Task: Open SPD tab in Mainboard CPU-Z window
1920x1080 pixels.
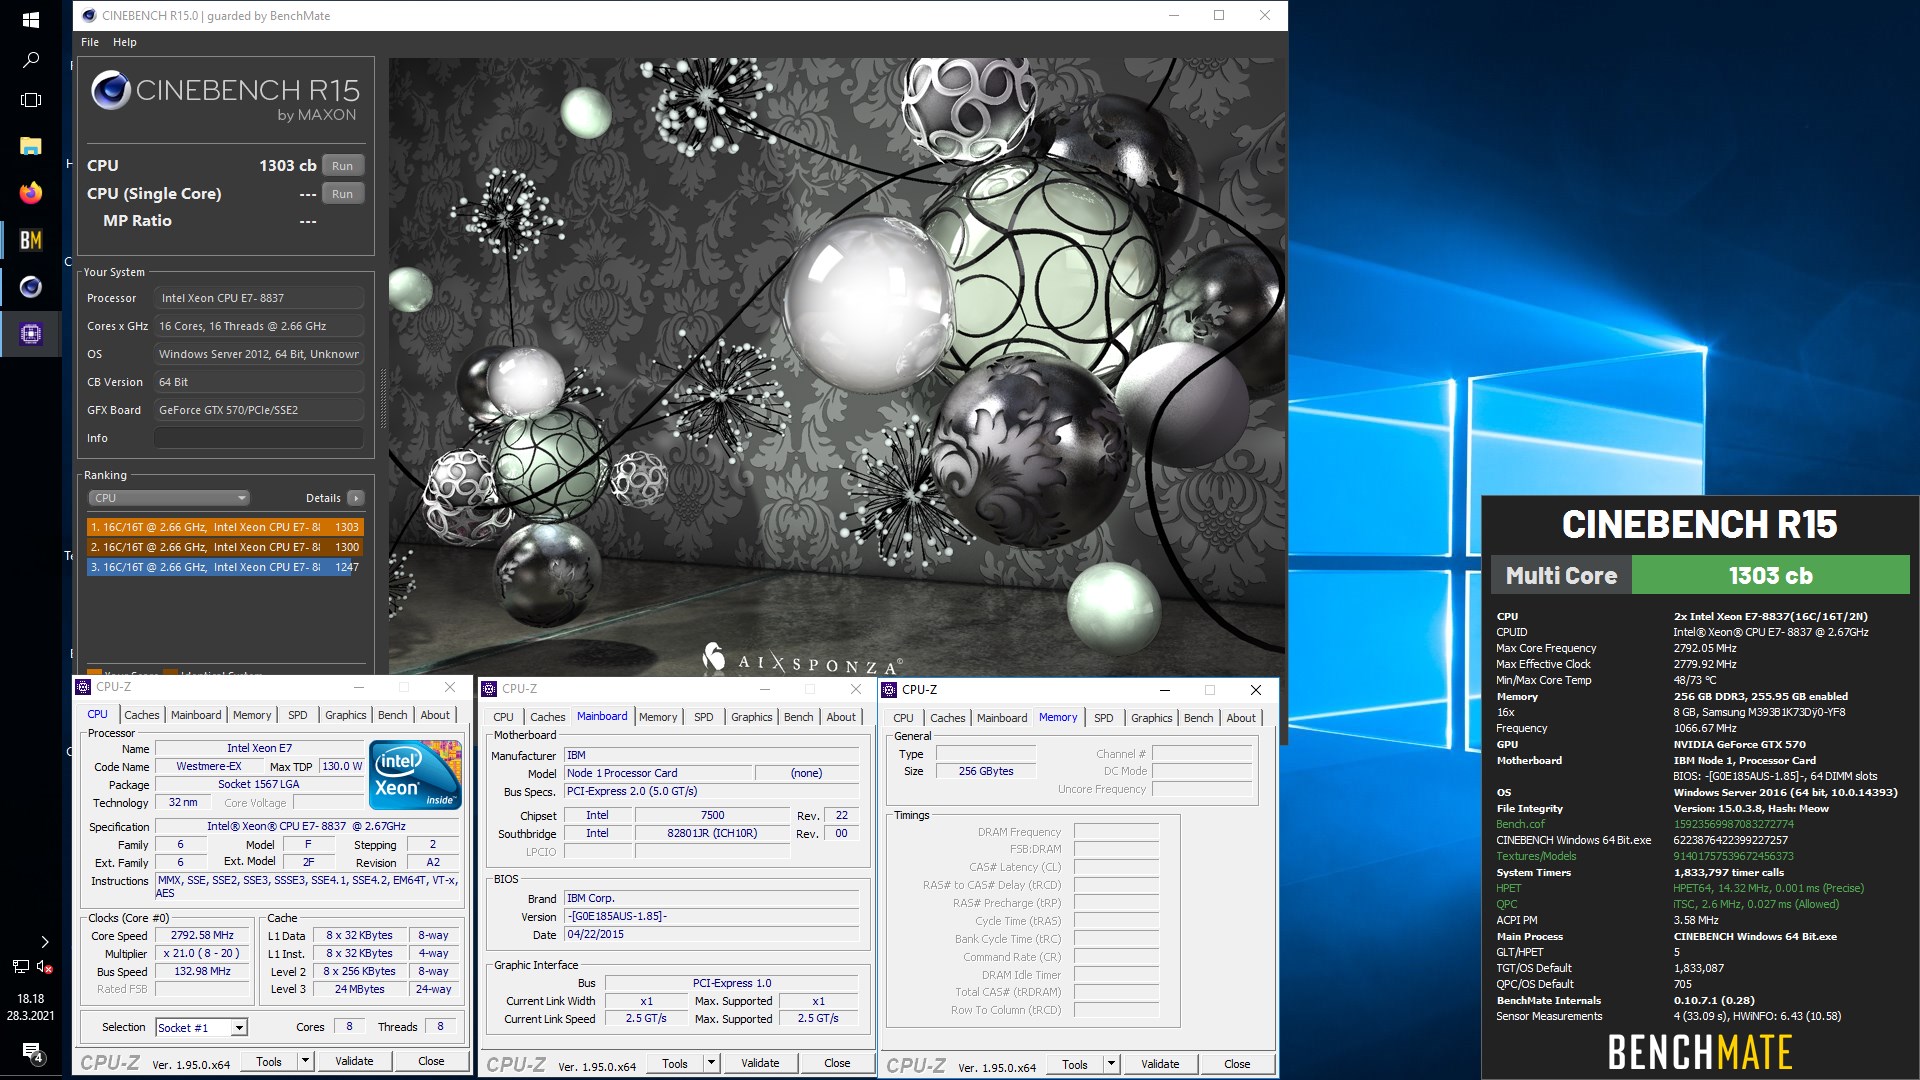Action: click(x=704, y=717)
